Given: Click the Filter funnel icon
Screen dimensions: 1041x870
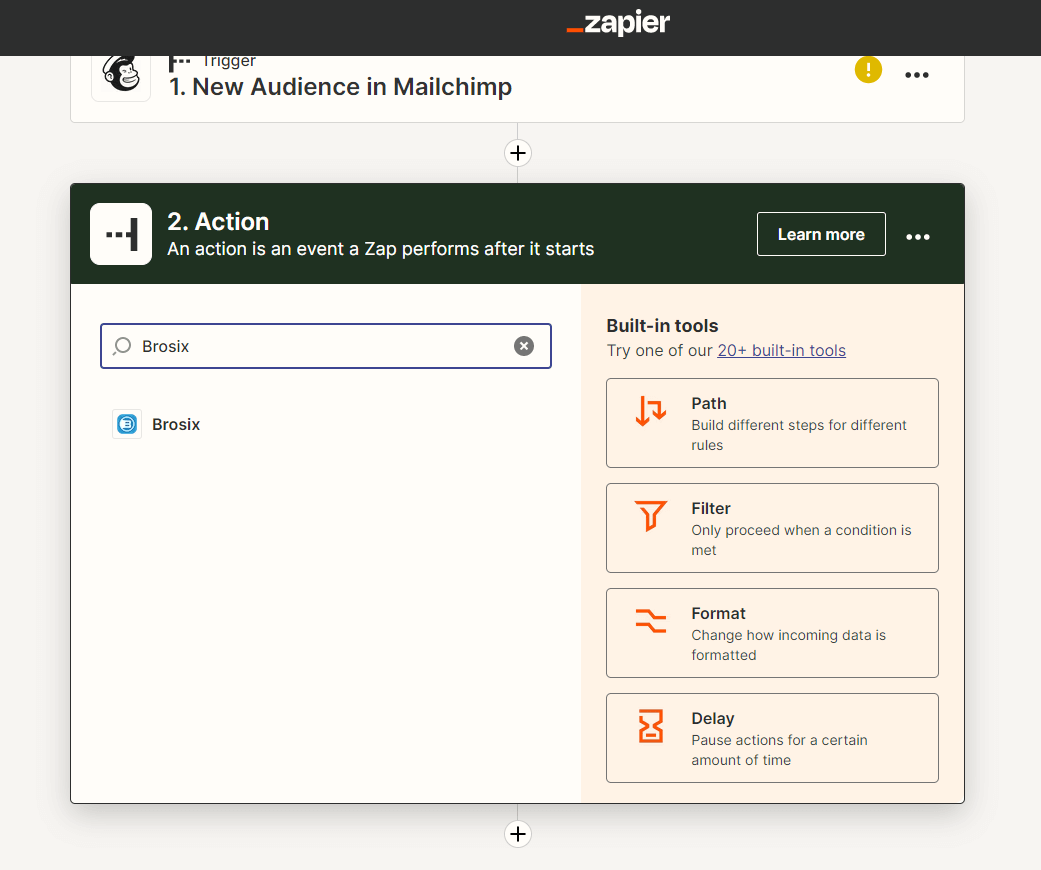Looking at the screenshot, I should click(x=651, y=516).
